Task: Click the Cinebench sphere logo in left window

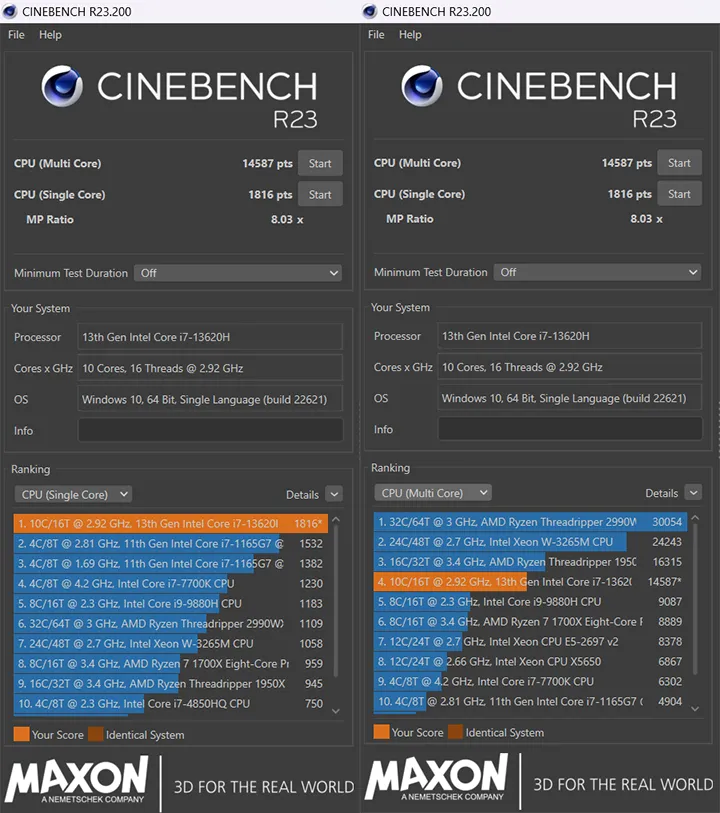Action: (x=62, y=88)
